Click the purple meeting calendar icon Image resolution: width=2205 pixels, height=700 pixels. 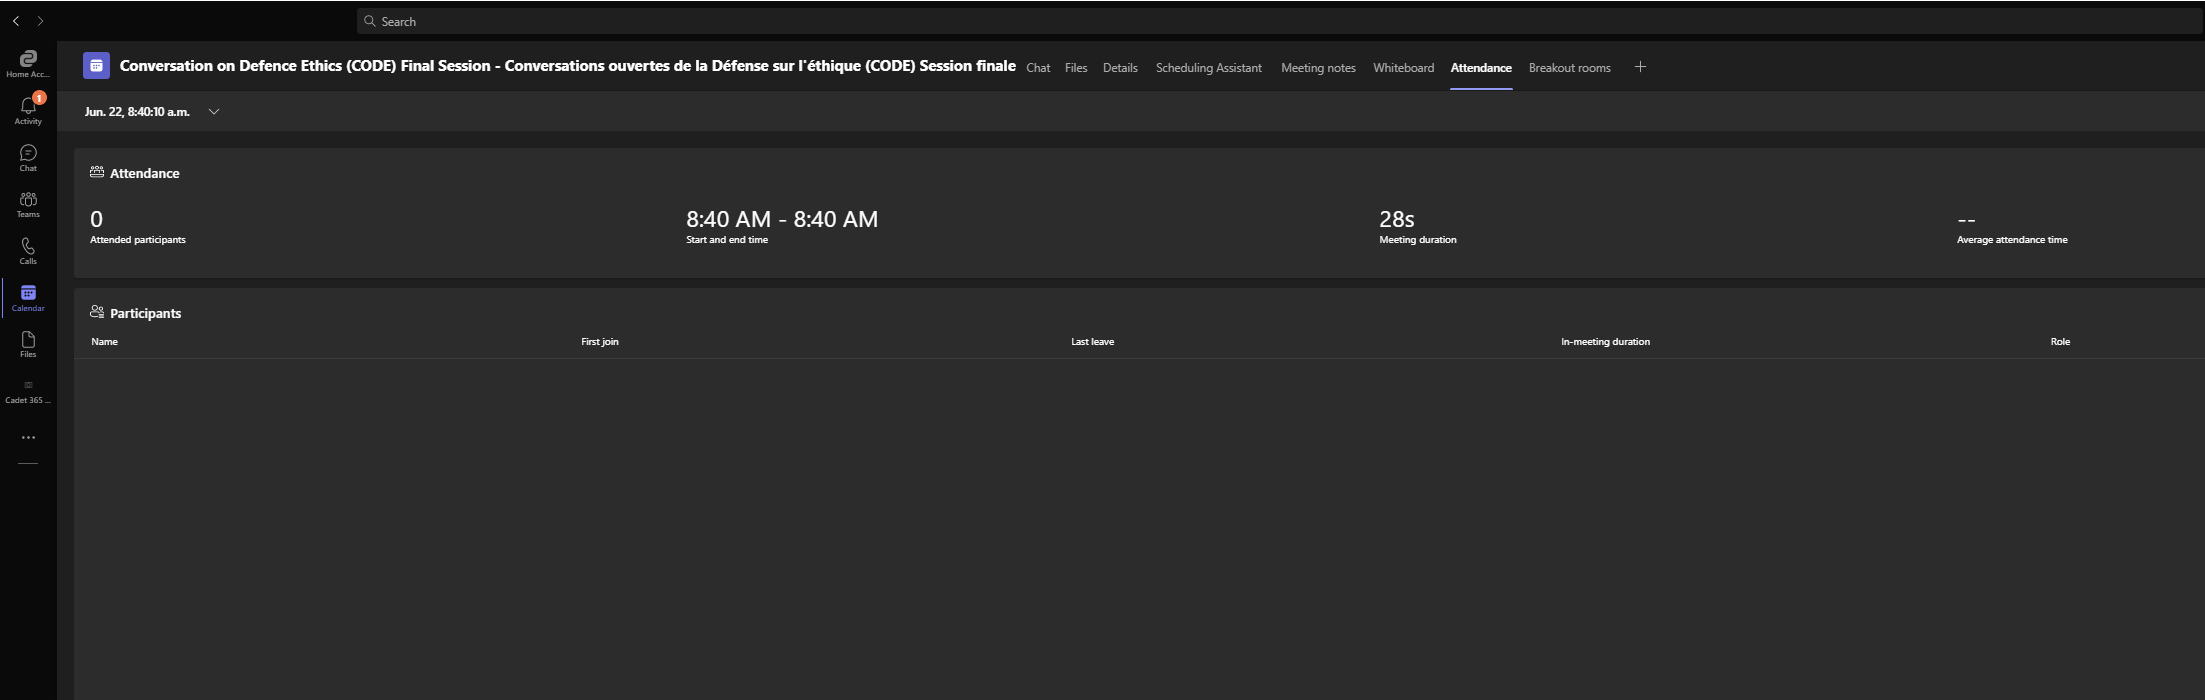pyautogui.click(x=96, y=66)
